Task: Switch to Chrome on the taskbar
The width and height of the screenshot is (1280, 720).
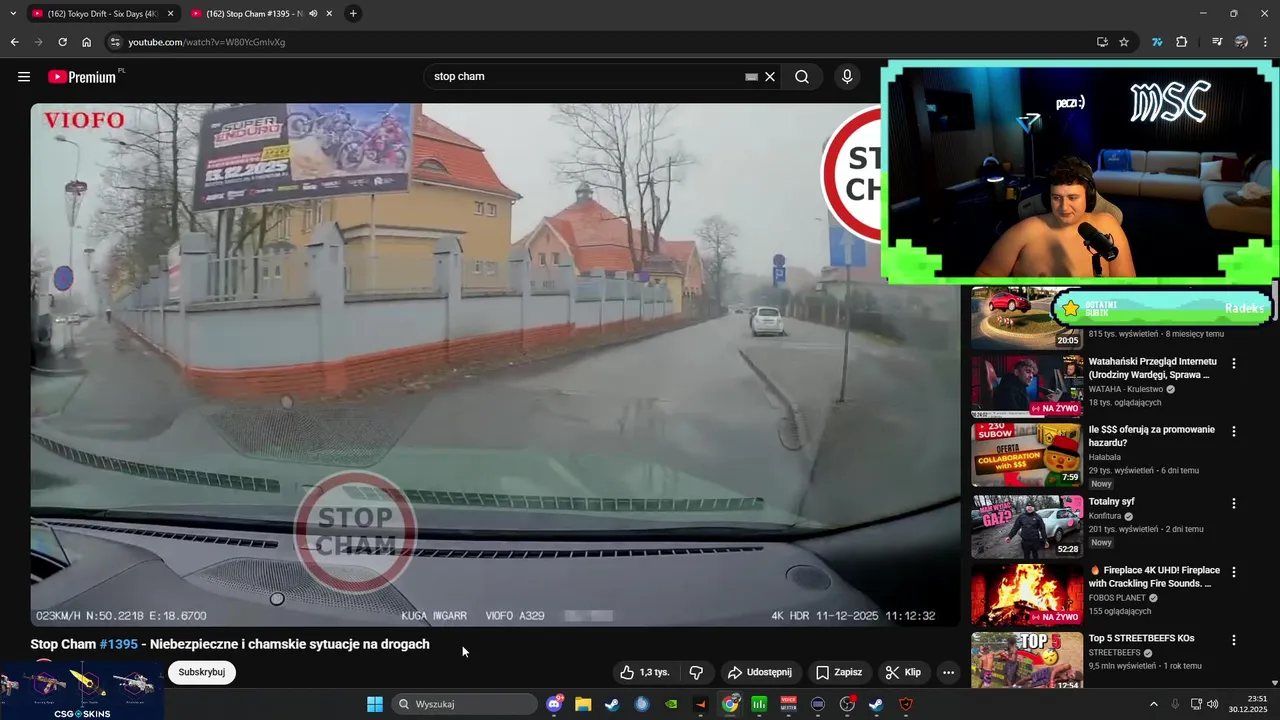Action: [x=731, y=704]
